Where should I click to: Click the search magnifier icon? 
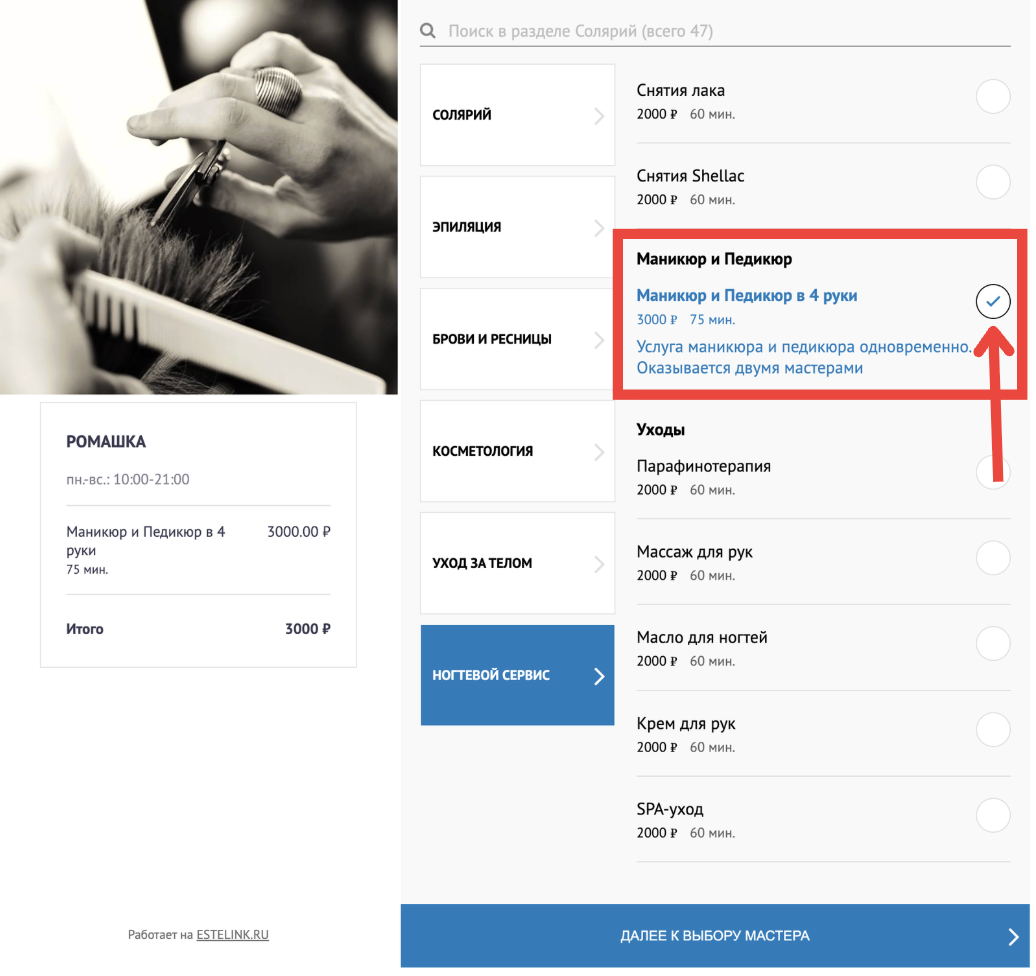click(x=427, y=30)
